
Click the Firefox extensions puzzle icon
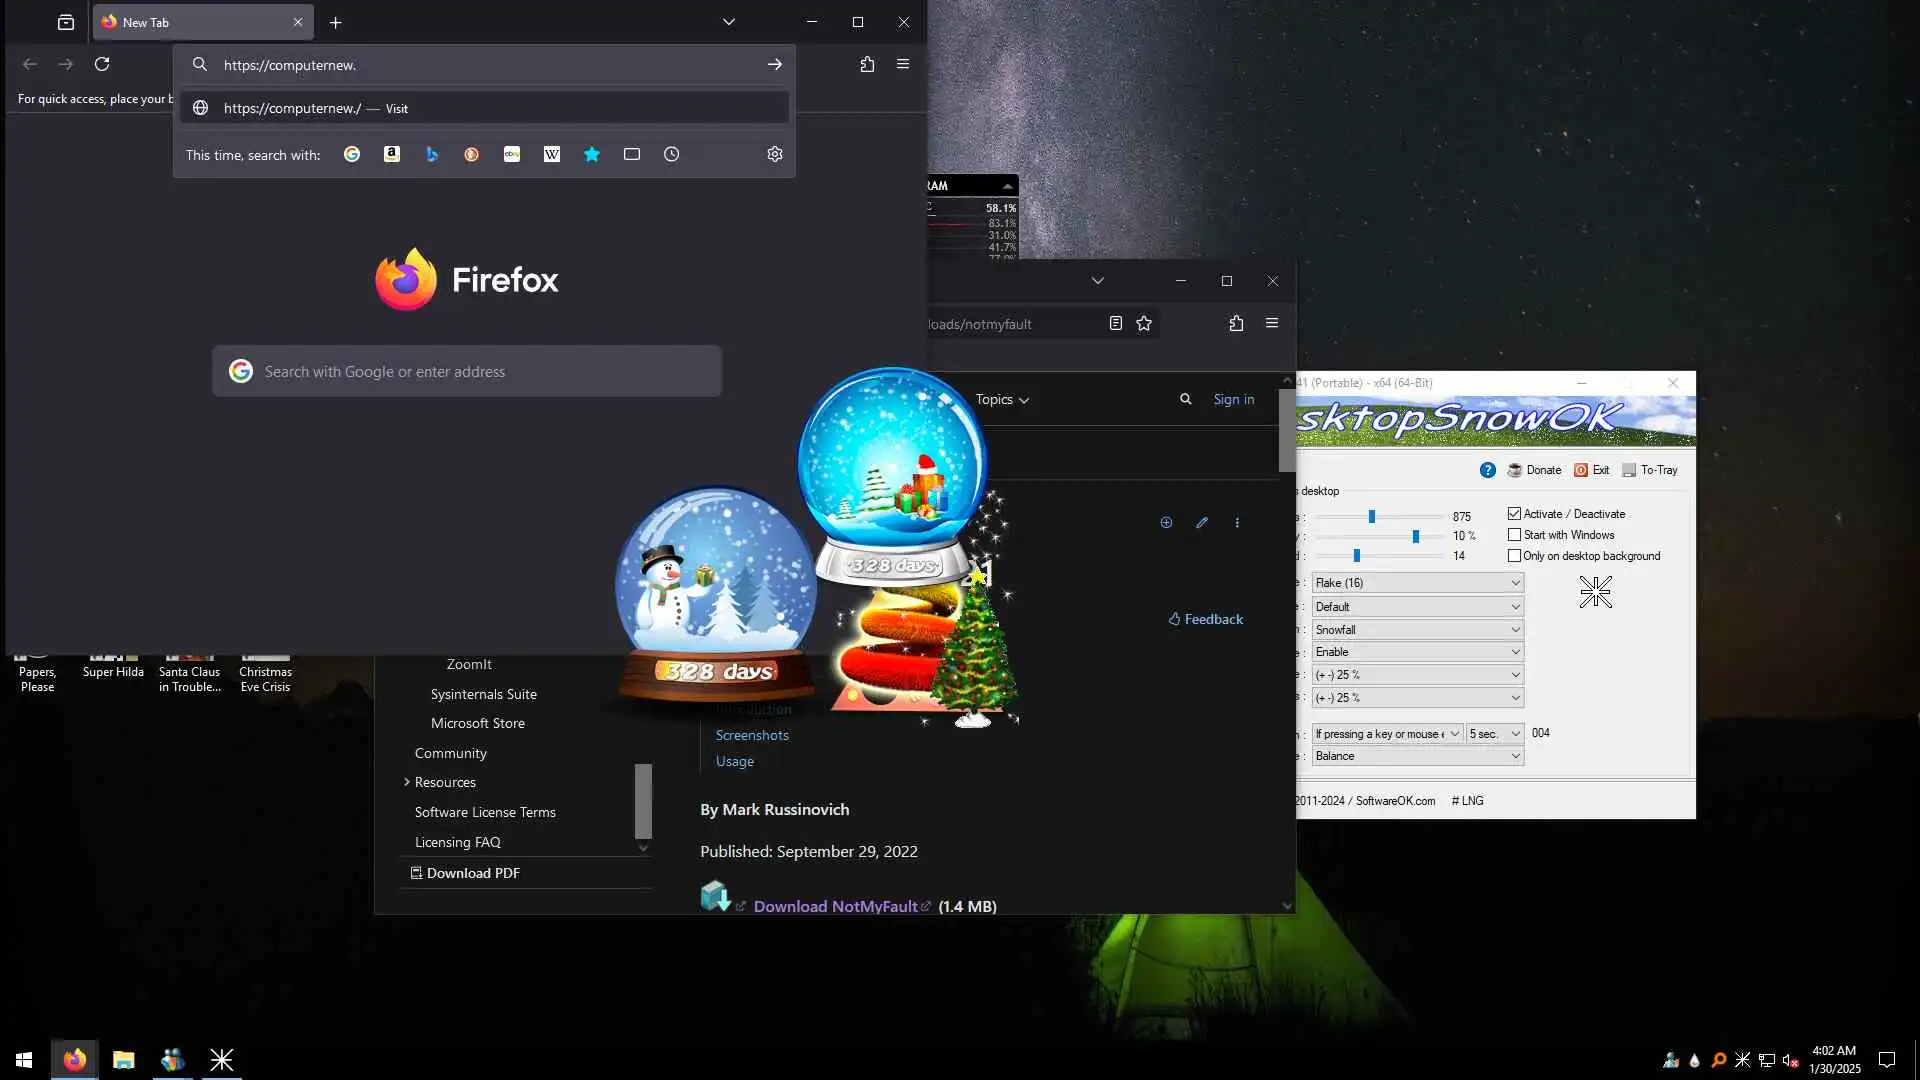pyautogui.click(x=867, y=64)
